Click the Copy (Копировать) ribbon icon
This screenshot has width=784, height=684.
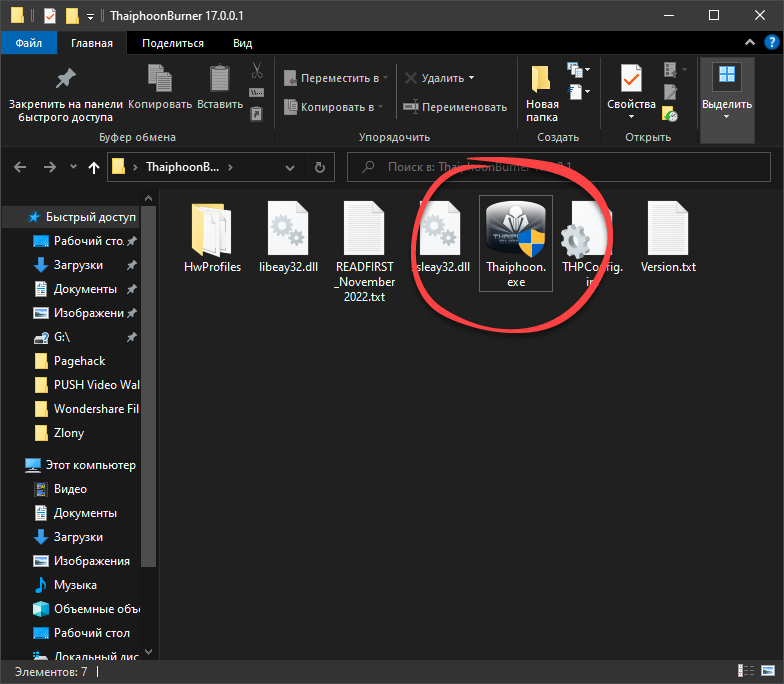160,78
